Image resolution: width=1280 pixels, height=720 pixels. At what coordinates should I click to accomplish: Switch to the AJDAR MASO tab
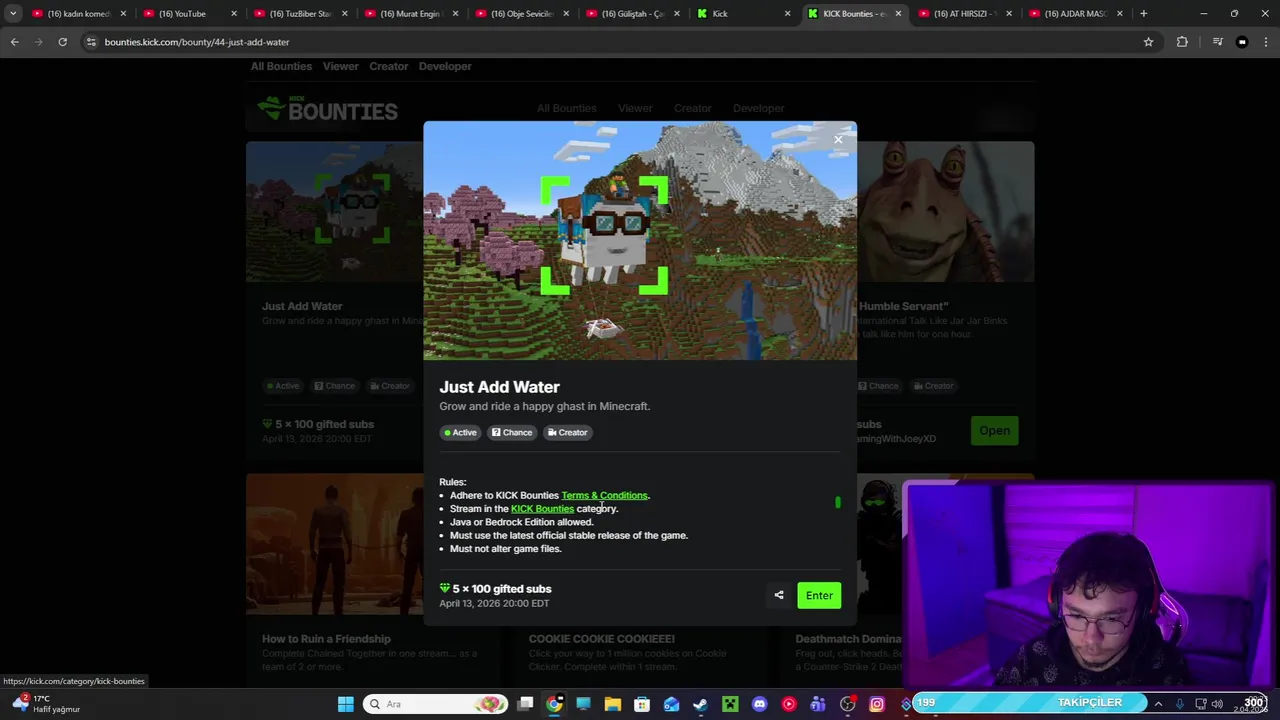point(1076,14)
